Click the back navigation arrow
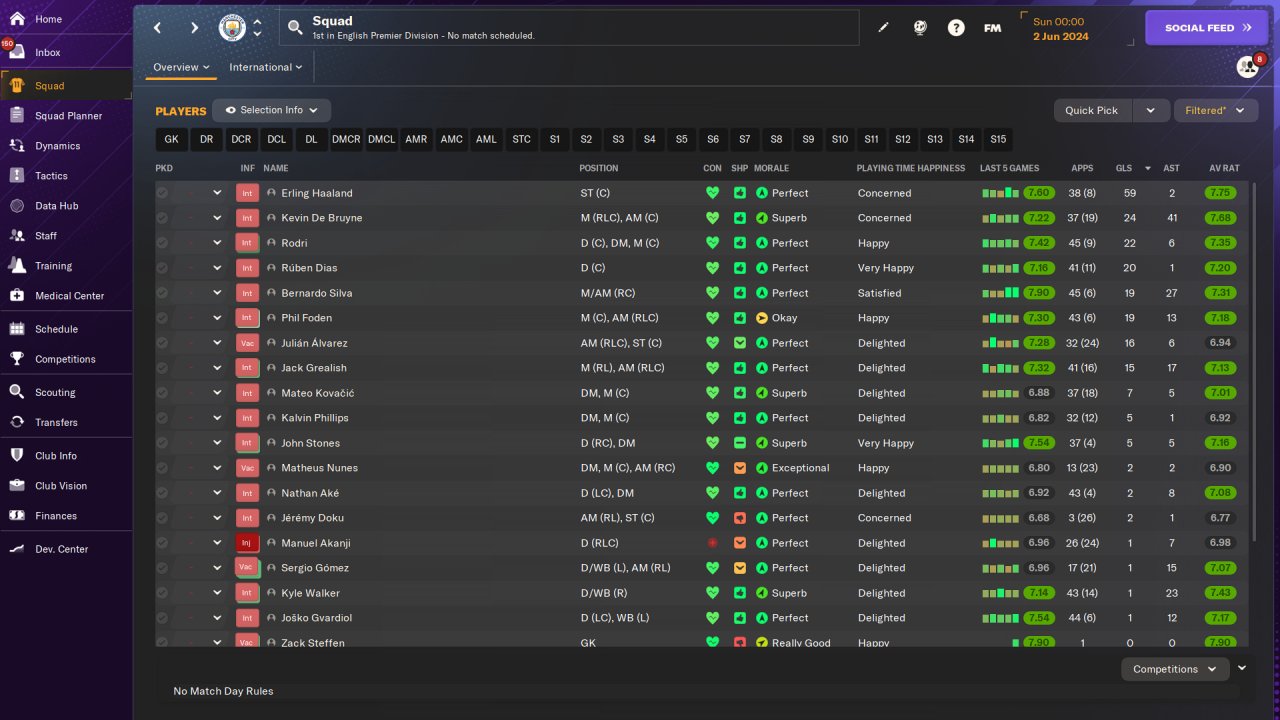The width and height of the screenshot is (1280, 720). point(158,28)
